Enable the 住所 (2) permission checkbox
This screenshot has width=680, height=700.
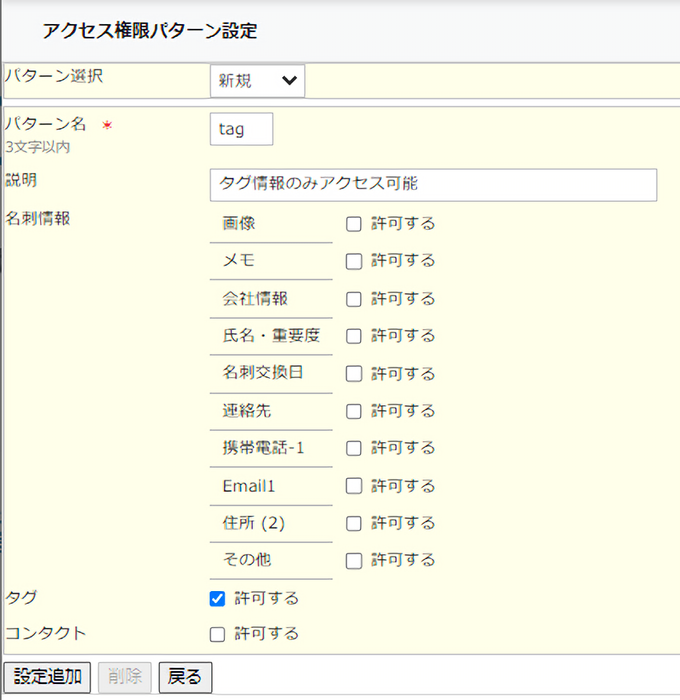pos(354,523)
